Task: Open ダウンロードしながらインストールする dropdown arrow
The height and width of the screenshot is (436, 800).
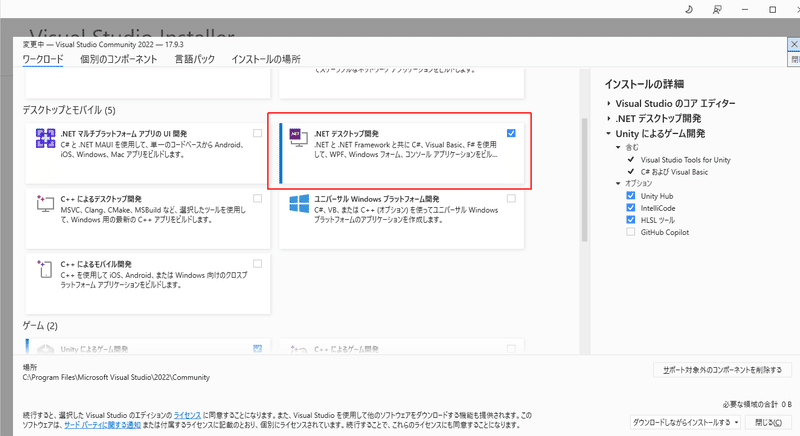Action: point(736,422)
